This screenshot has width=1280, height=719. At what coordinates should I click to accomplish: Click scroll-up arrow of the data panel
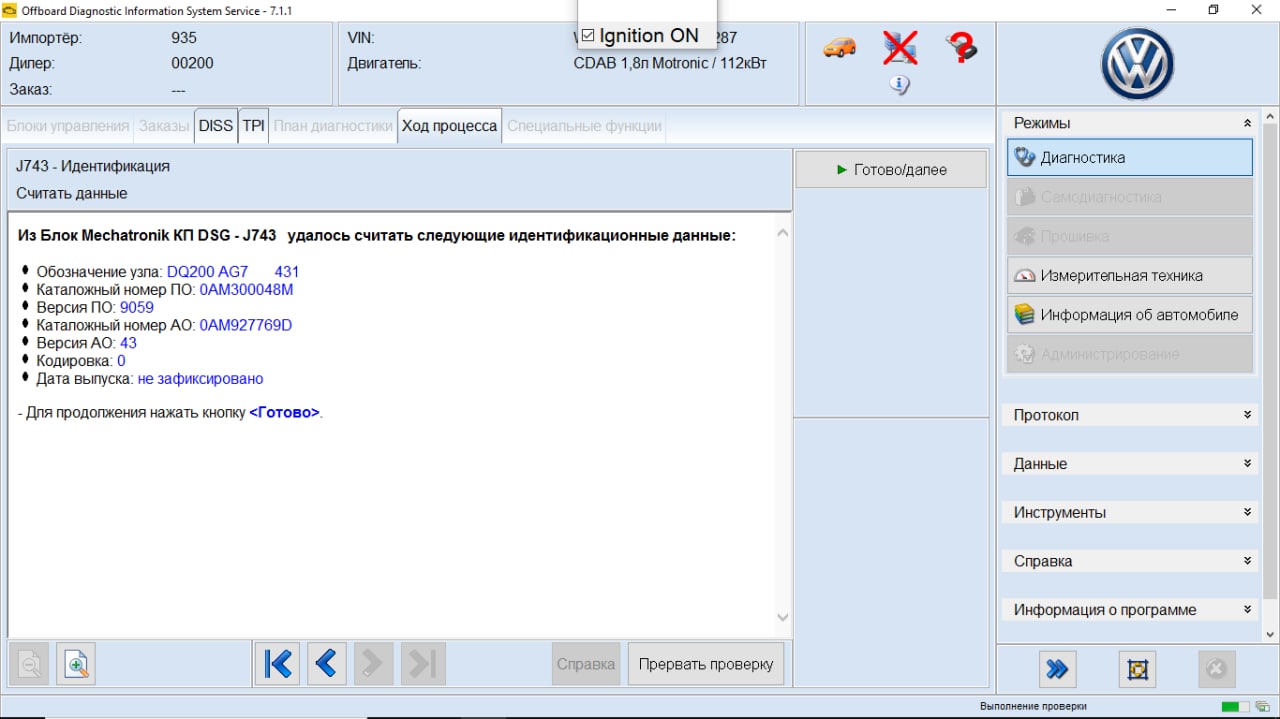(x=782, y=233)
